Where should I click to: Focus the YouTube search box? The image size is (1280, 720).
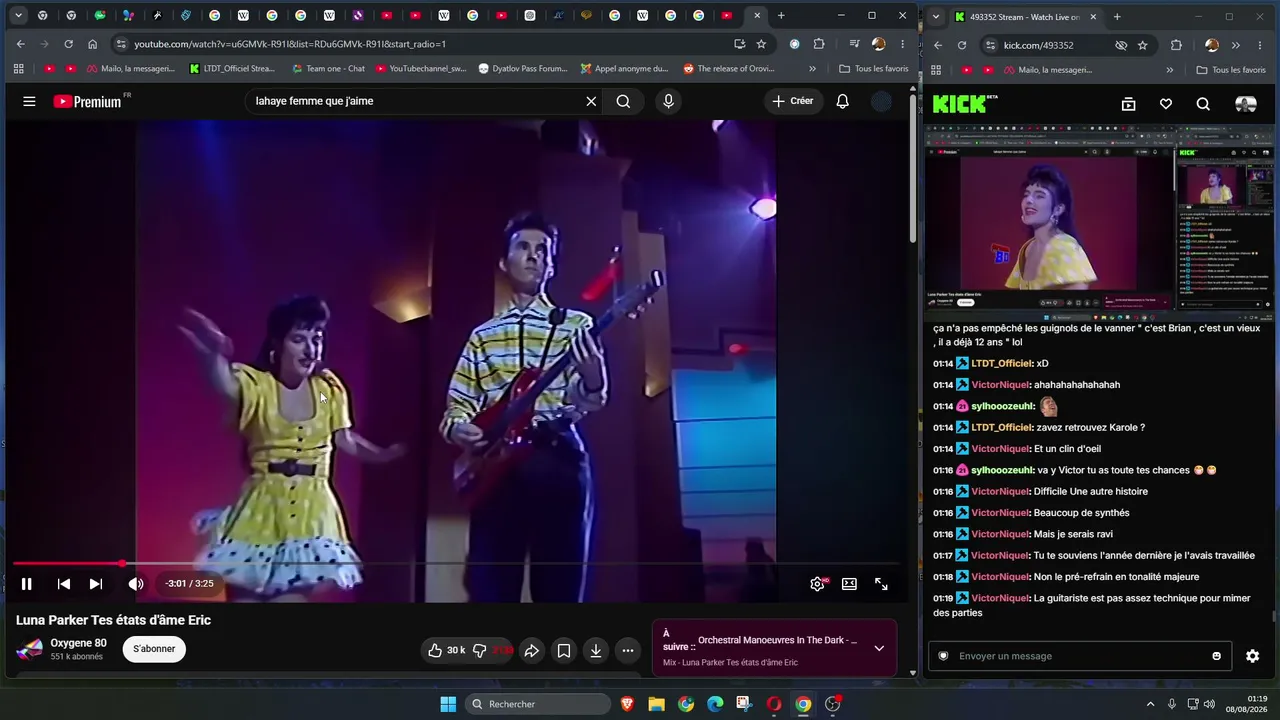pos(415,101)
